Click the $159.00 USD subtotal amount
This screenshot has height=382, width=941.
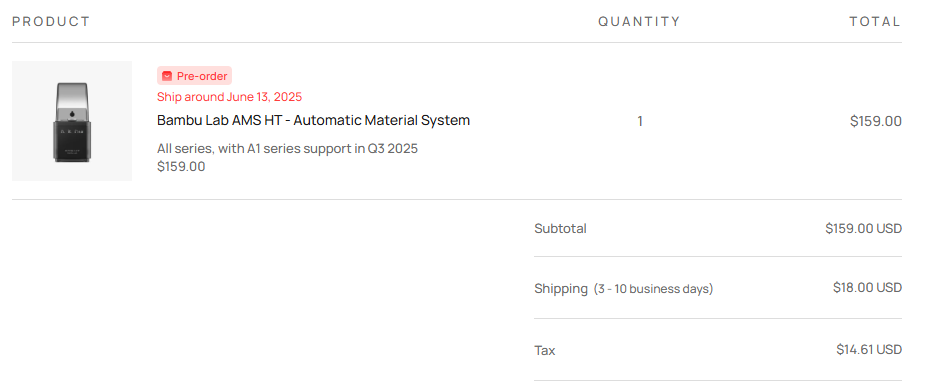[x=864, y=228]
